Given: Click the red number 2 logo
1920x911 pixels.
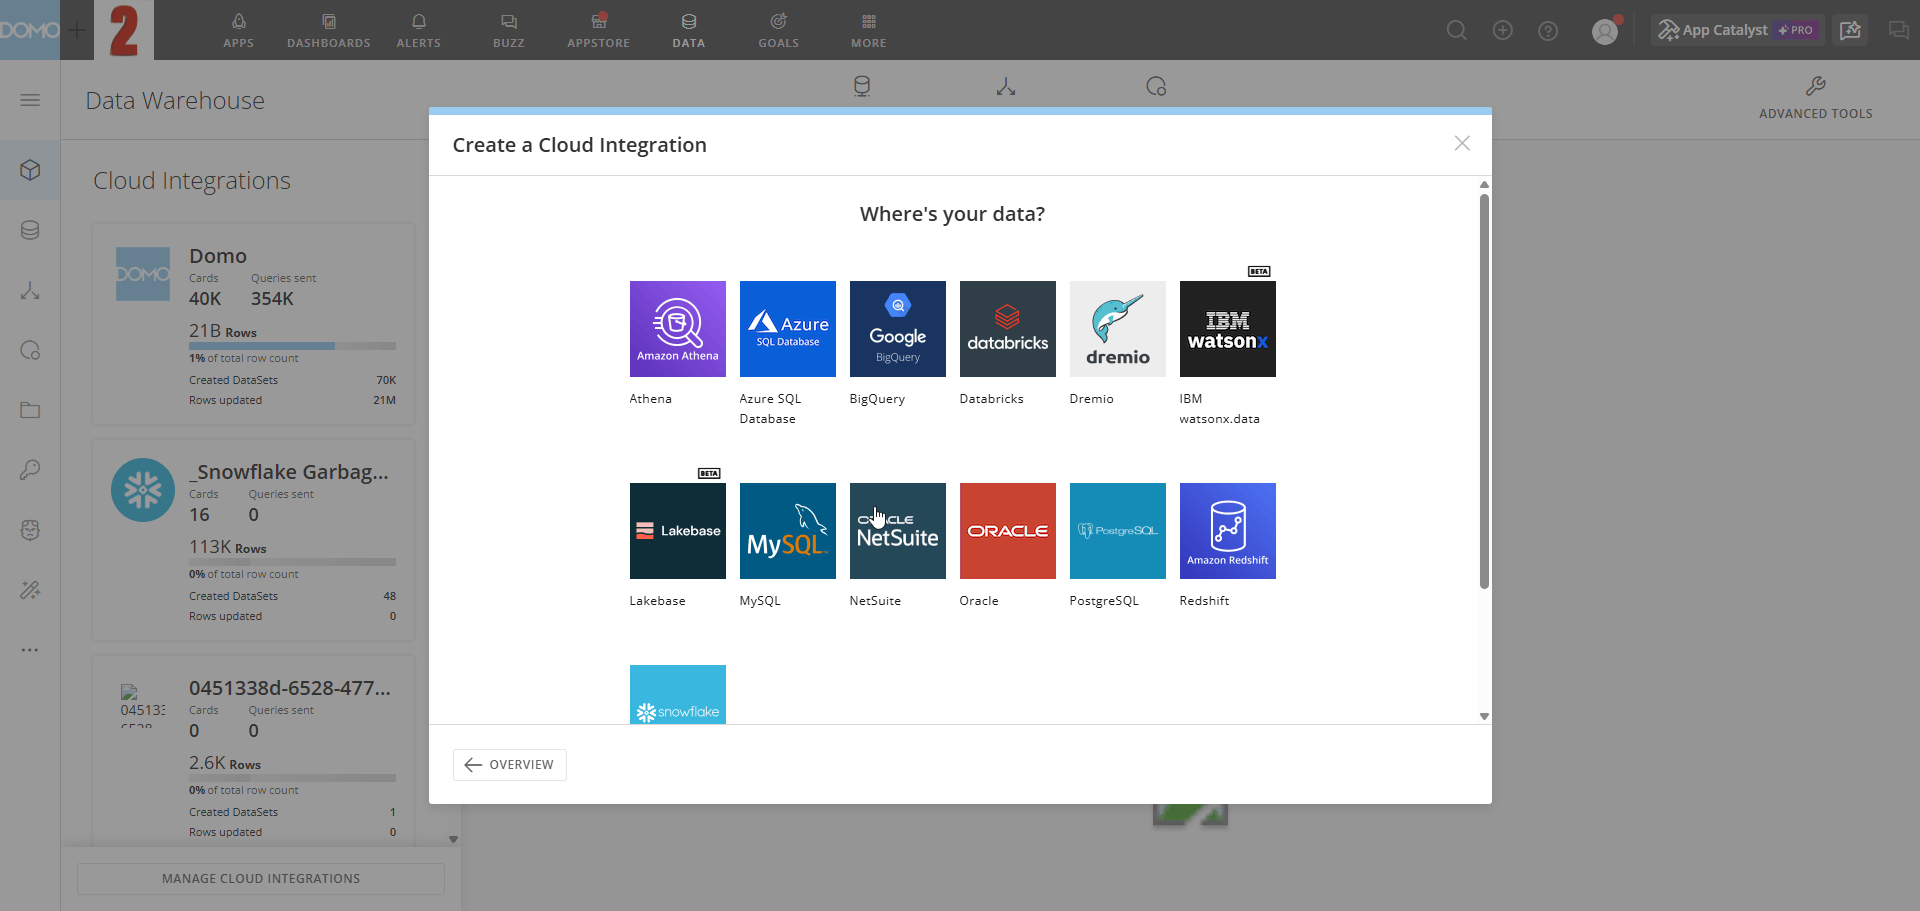Looking at the screenshot, I should point(124,30).
